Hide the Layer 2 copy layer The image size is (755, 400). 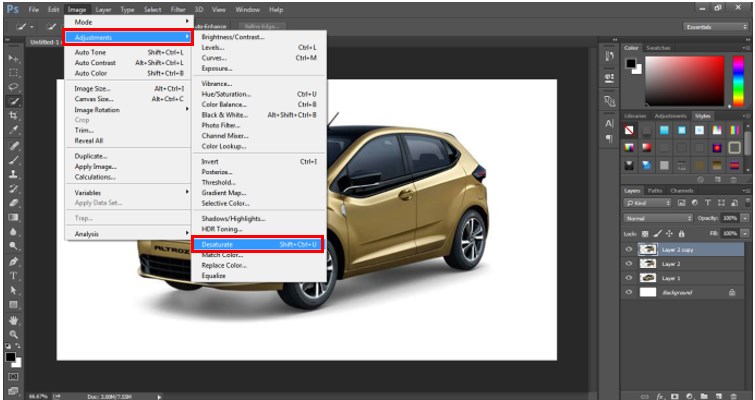[x=629, y=249]
